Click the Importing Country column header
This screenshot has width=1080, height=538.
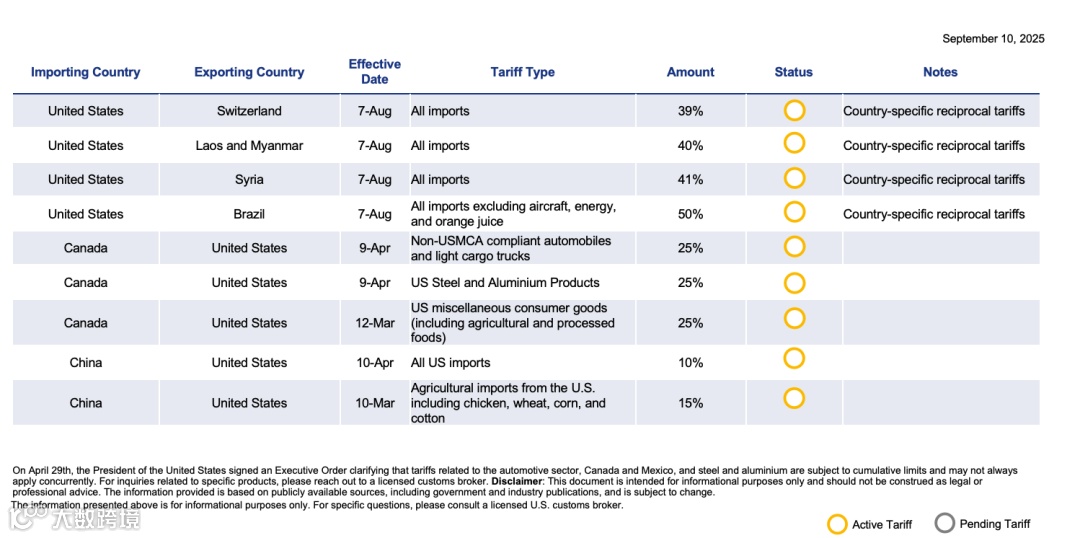(86, 72)
